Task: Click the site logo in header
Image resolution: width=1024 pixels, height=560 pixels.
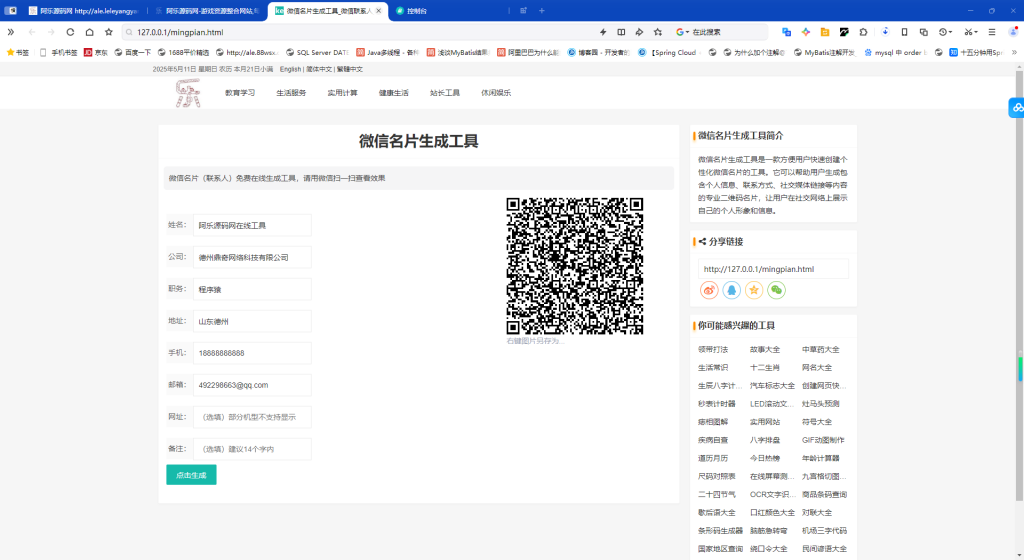Action: (x=188, y=93)
